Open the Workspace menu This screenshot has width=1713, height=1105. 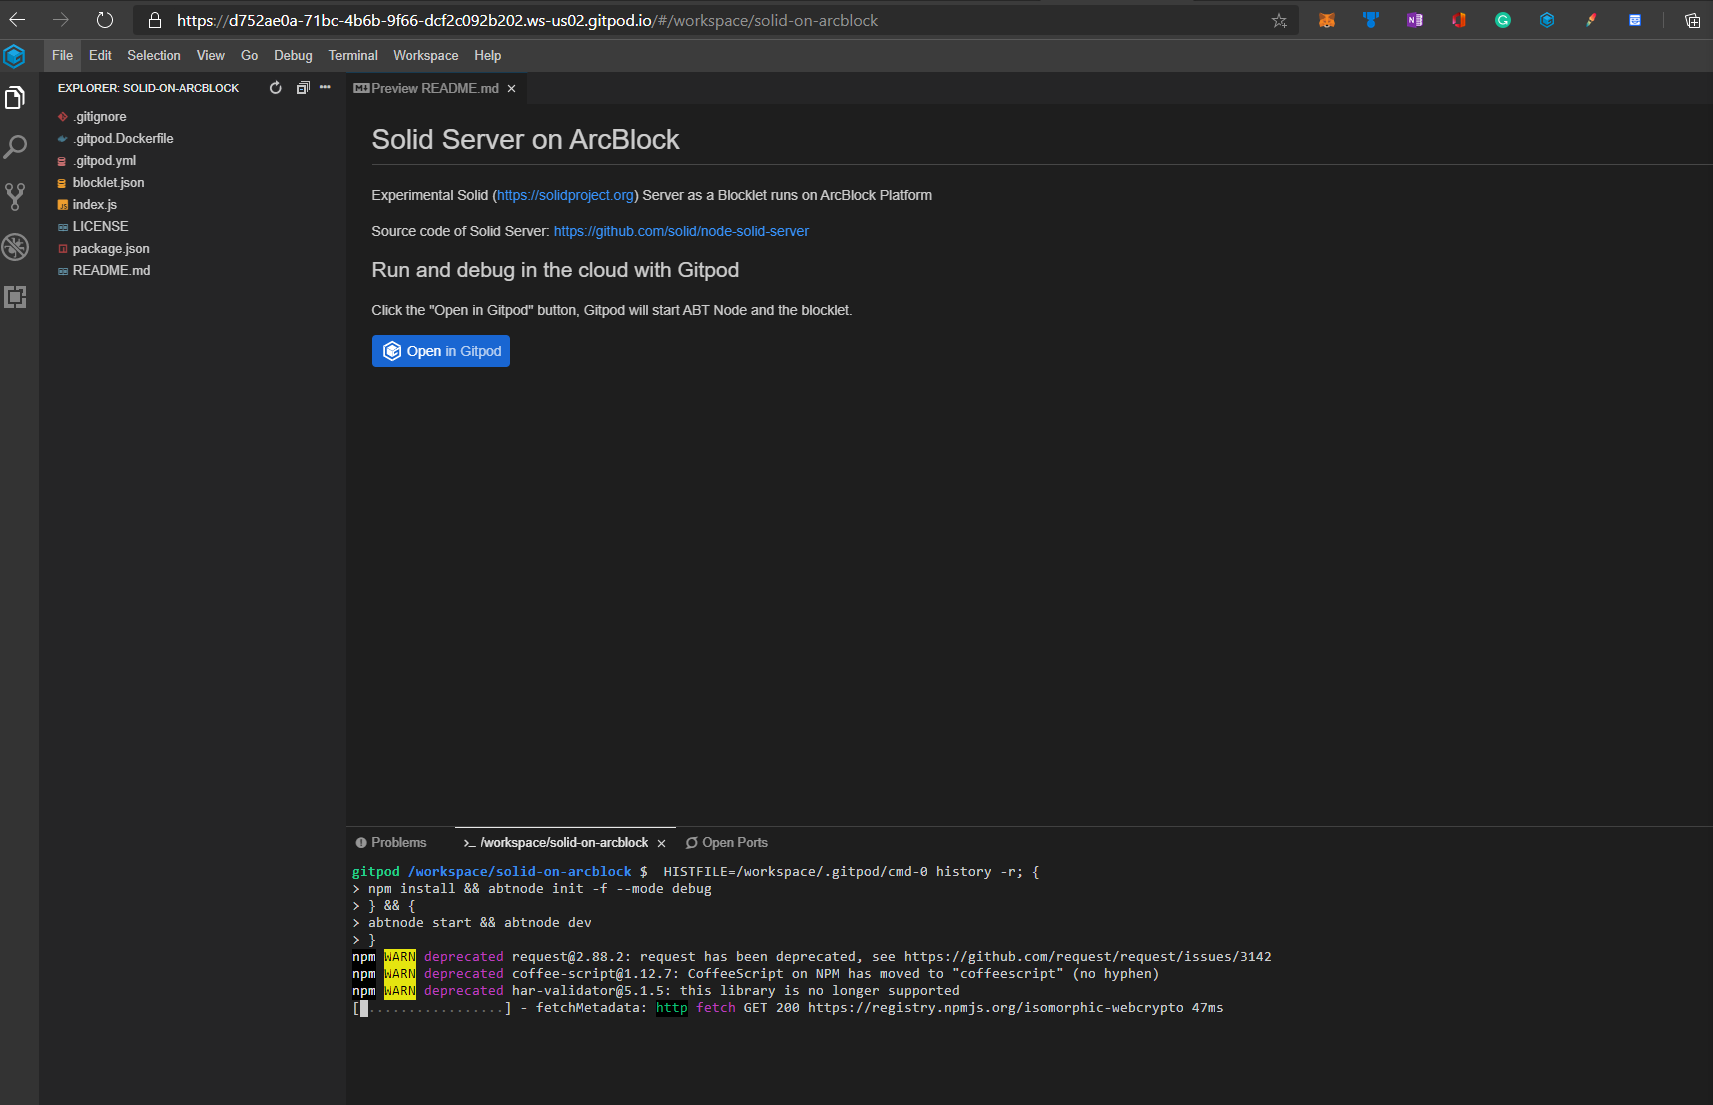pyautogui.click(x=425, y=56)
